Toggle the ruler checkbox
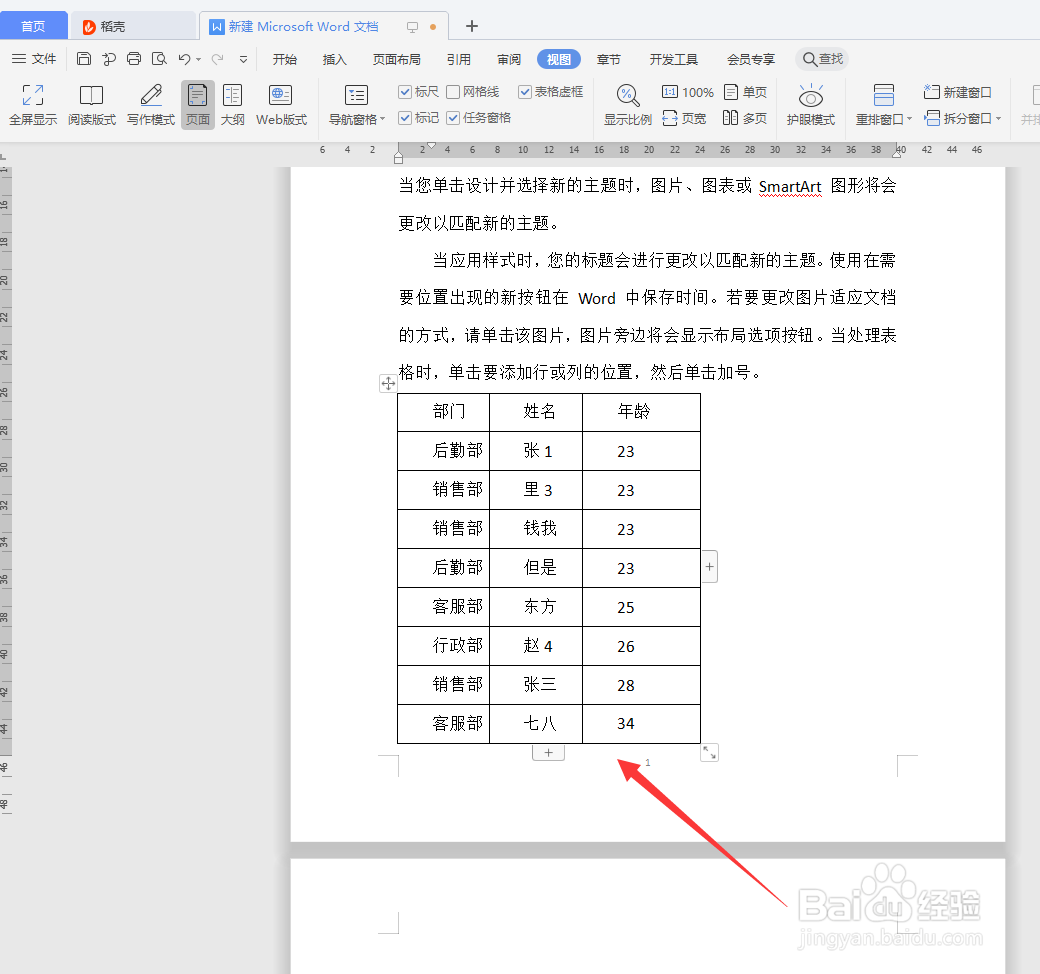 406,92
